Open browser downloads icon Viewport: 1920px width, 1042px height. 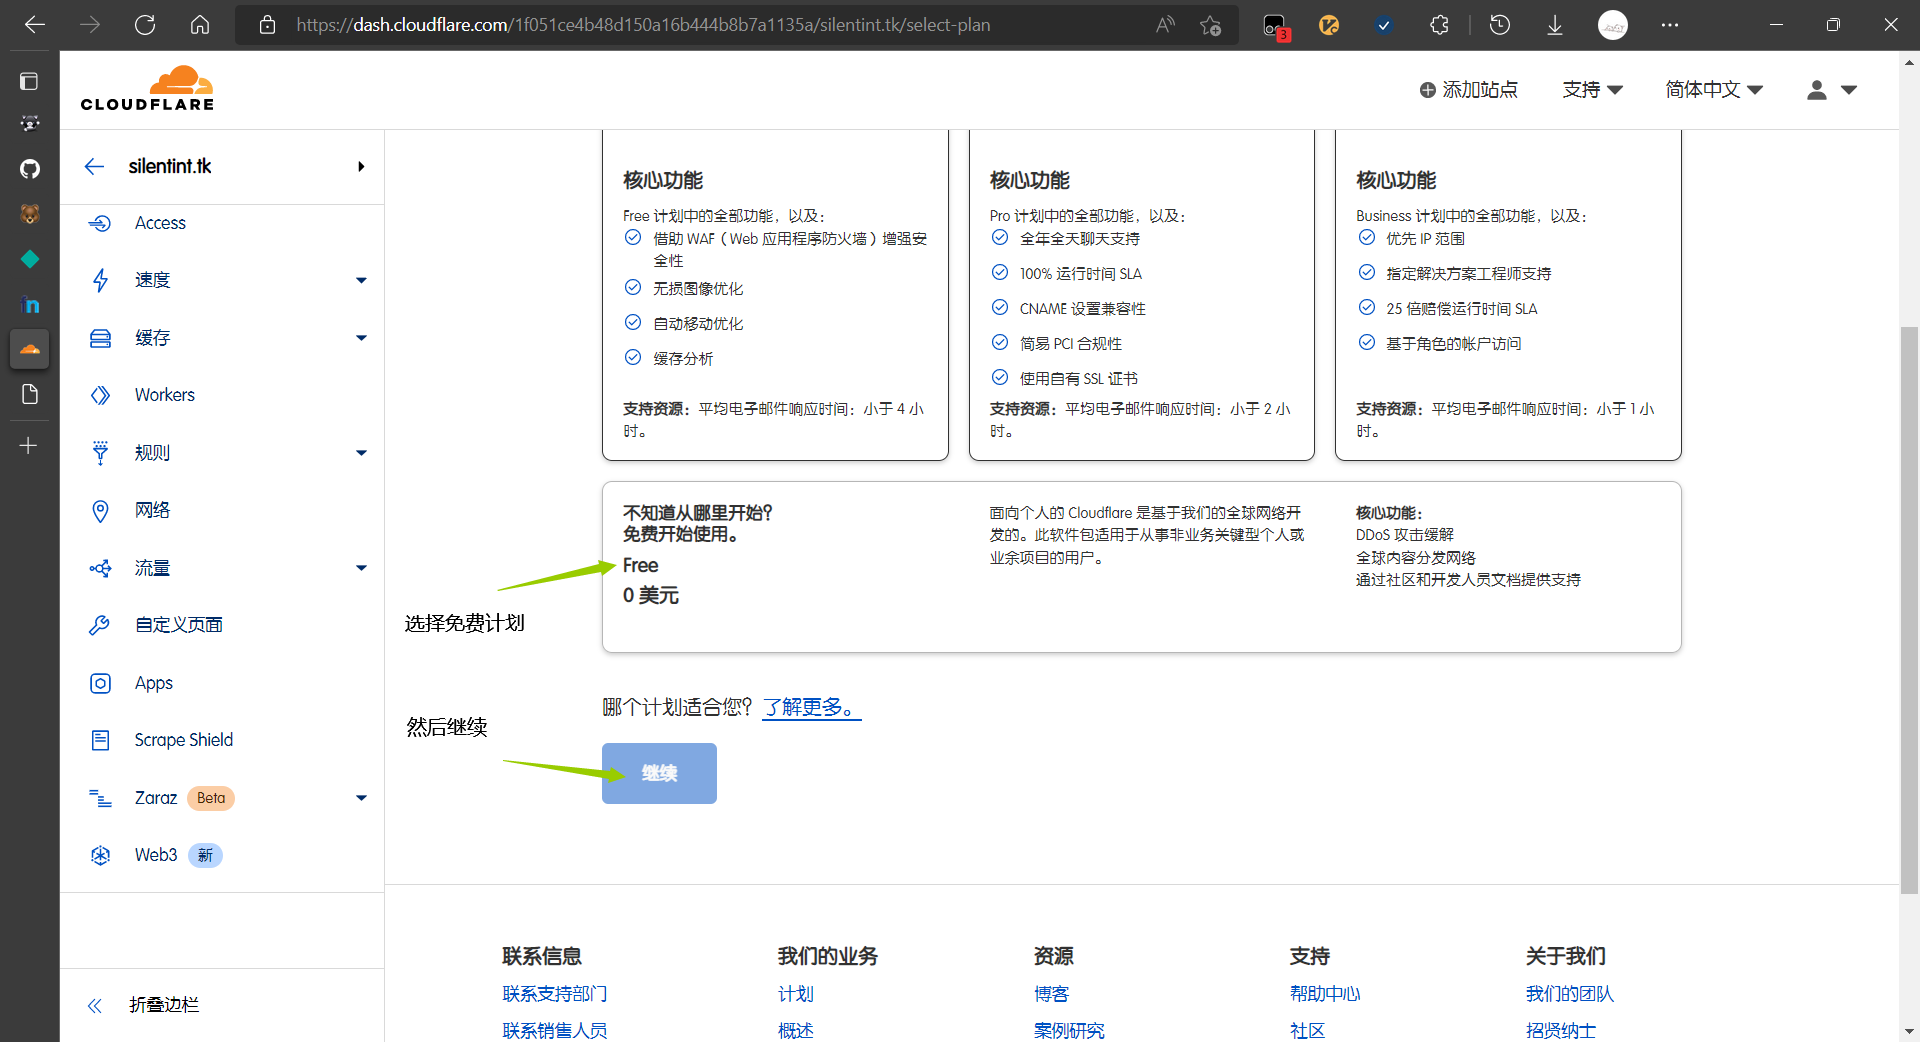coord(1555,25)
